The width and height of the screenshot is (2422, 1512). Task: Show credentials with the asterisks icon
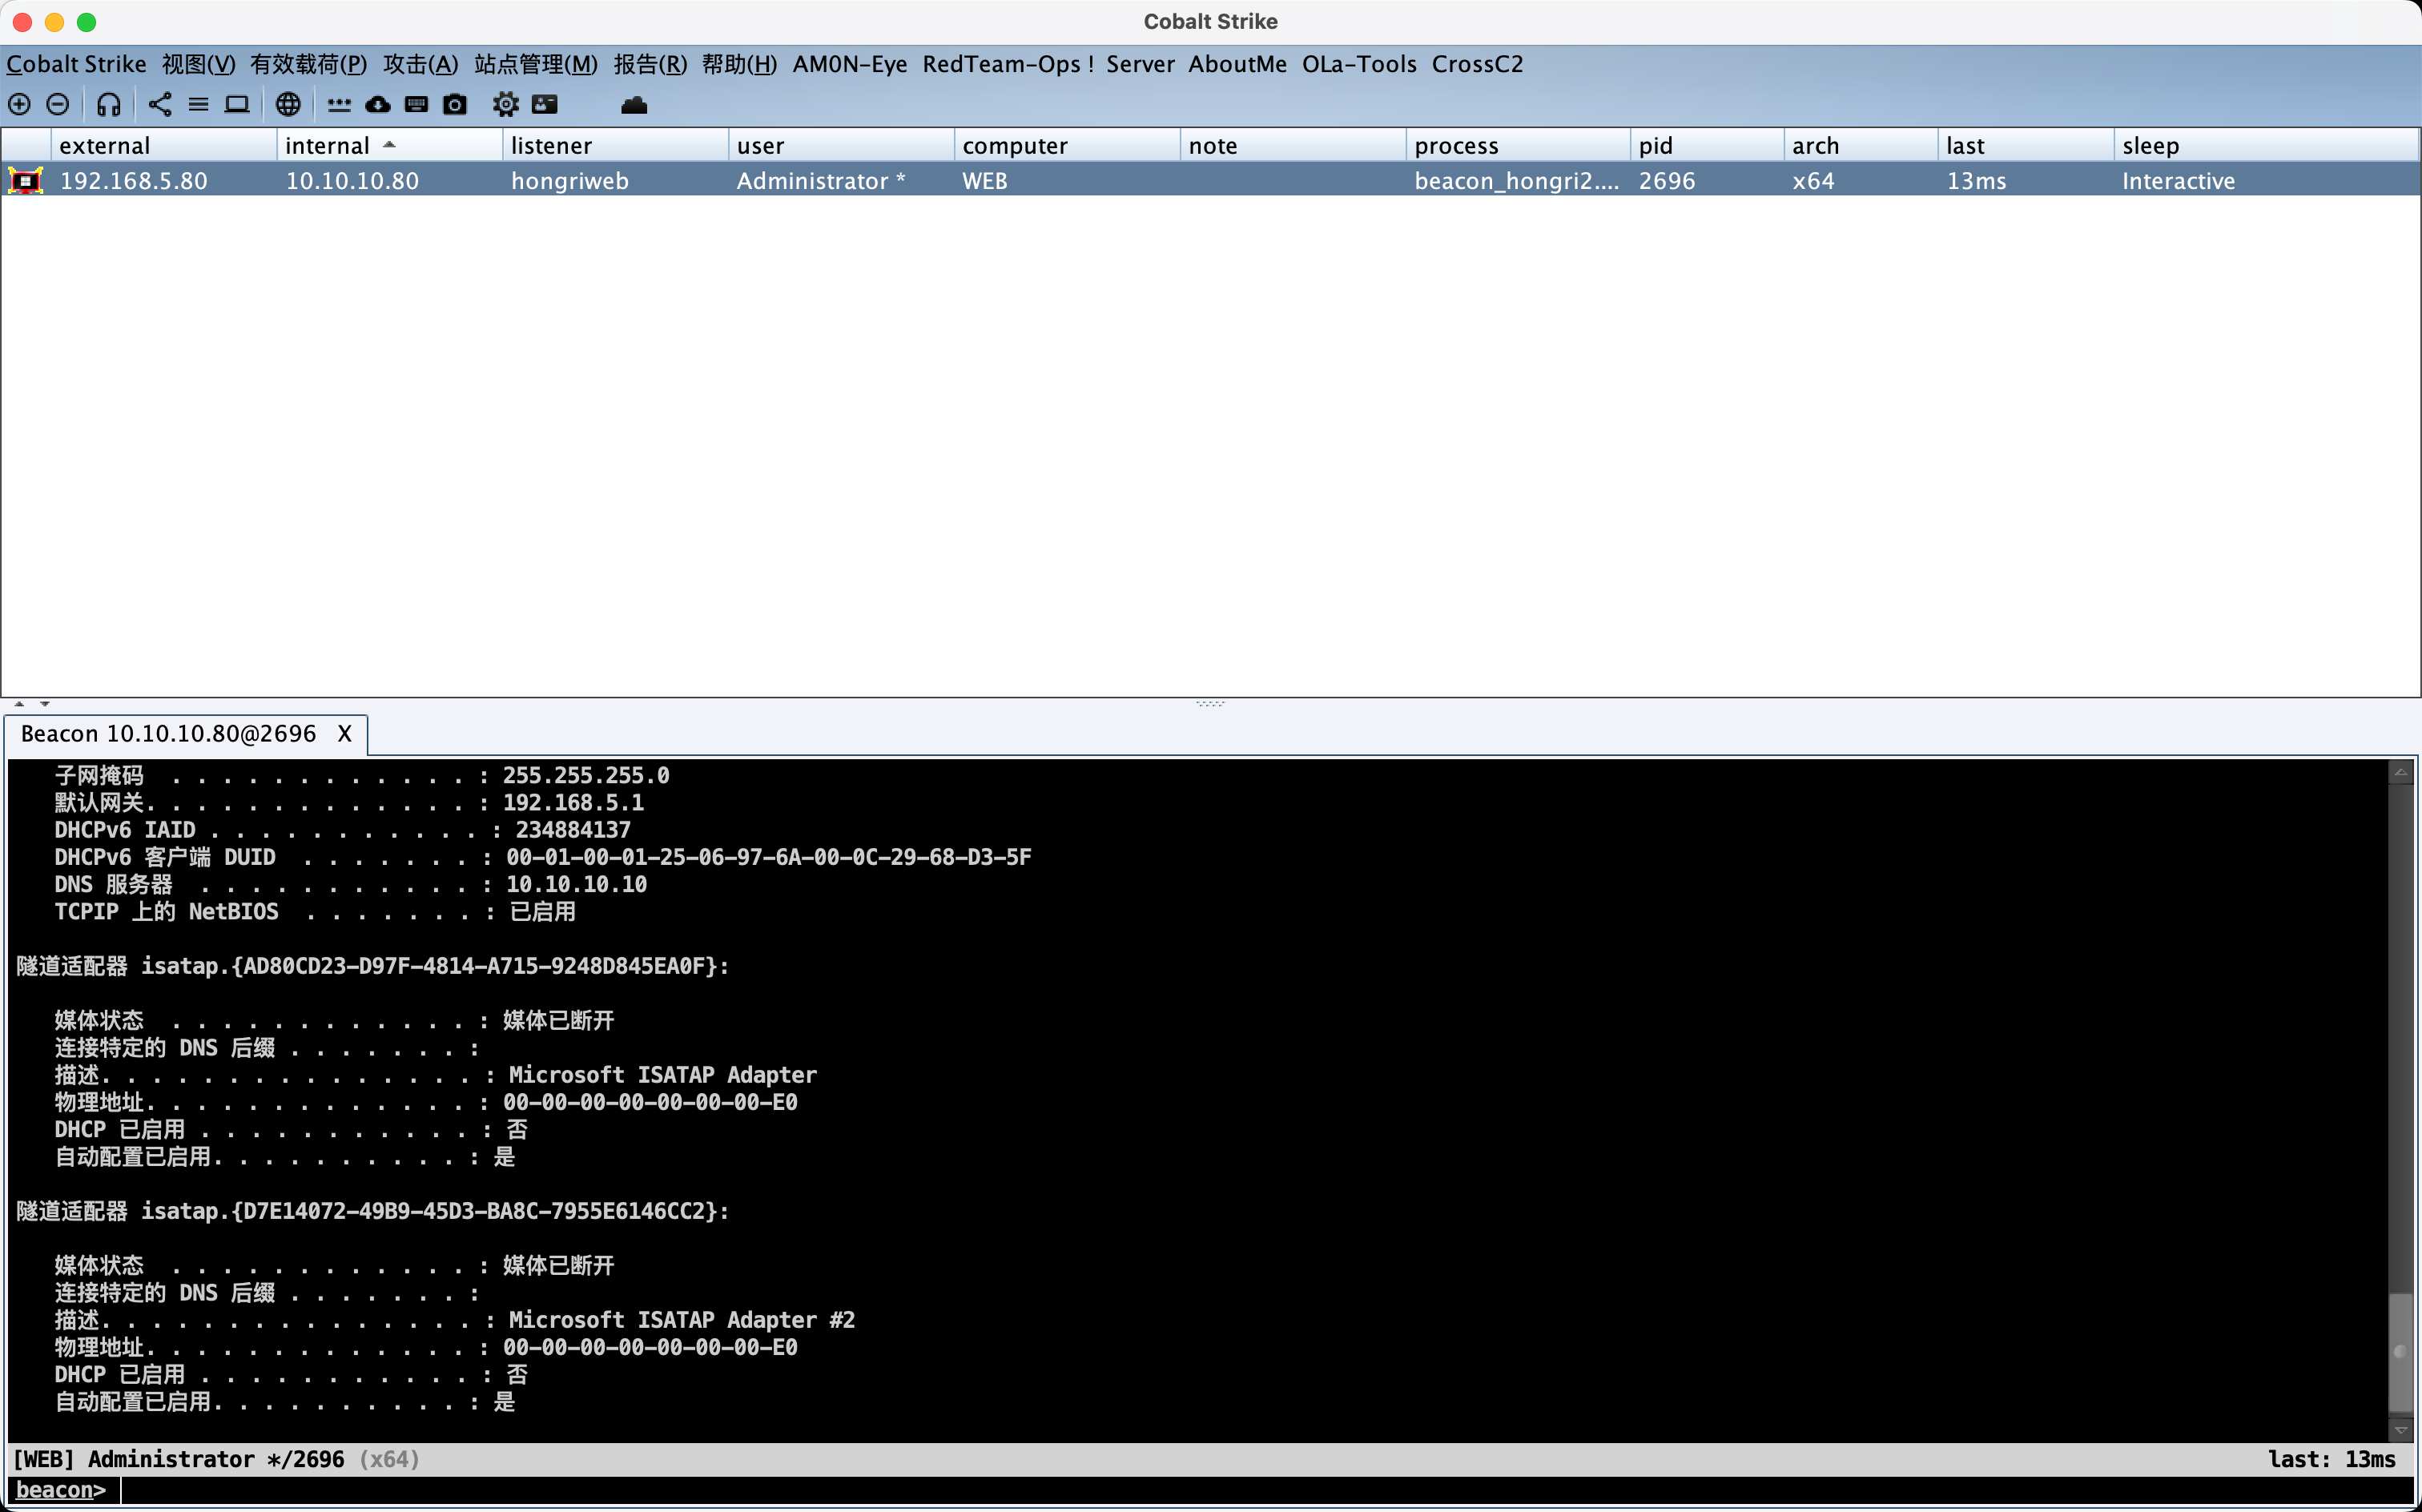tap(339, 104)
